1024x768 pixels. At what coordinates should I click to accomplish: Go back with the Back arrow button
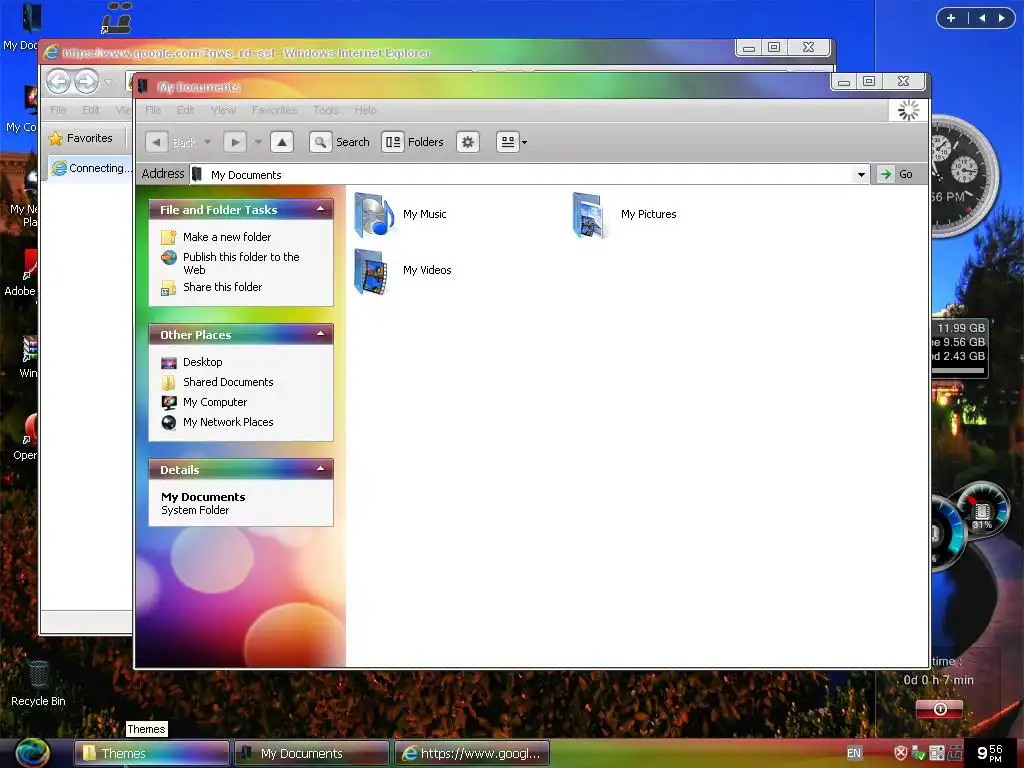click(157, 142)
